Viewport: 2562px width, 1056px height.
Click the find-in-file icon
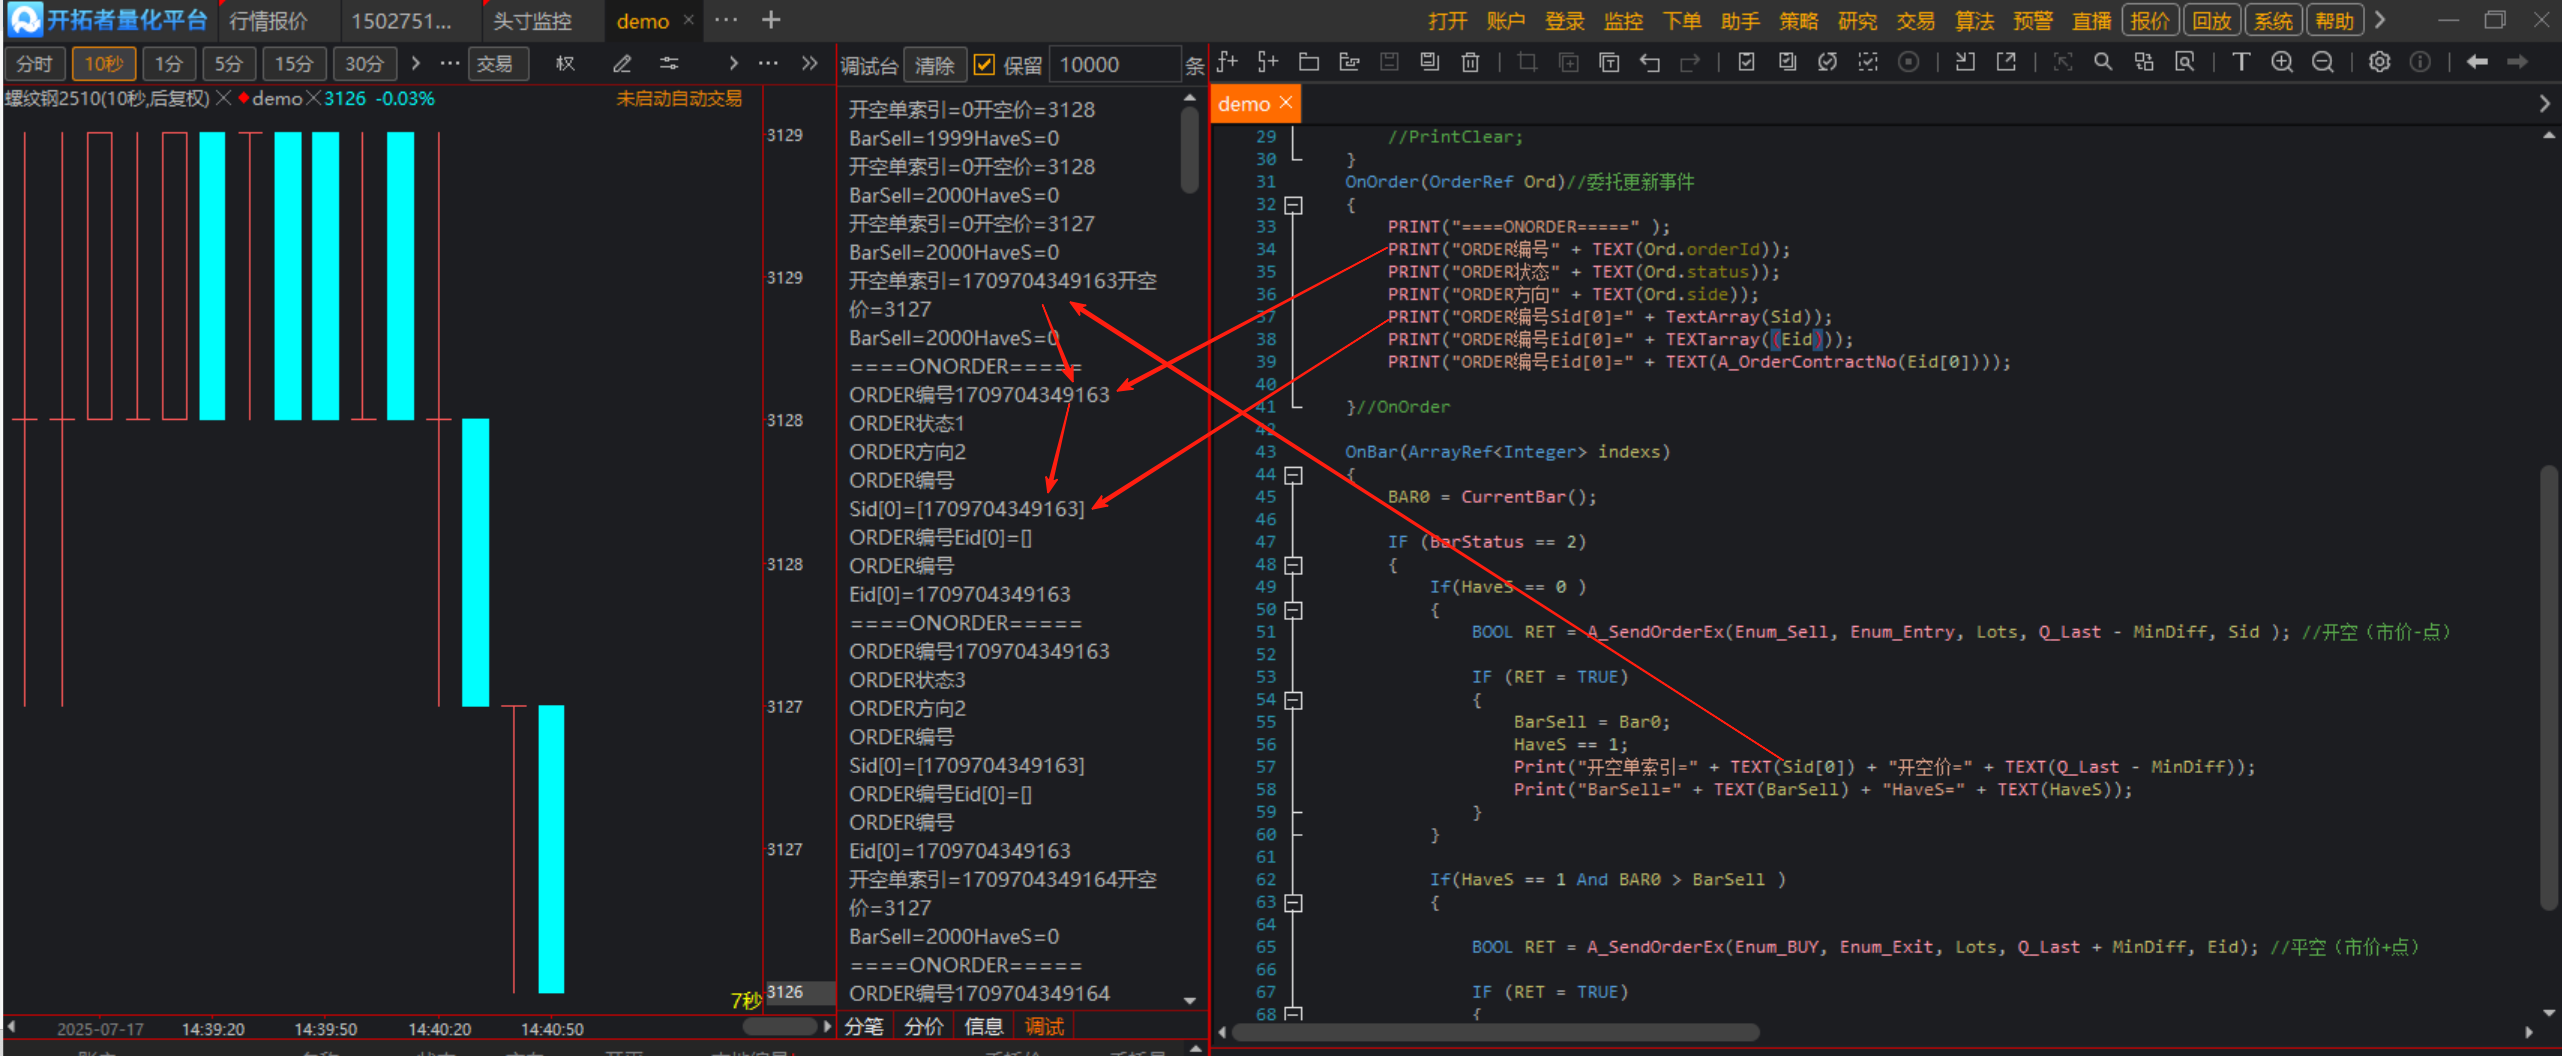click(x=2185, y=62)
